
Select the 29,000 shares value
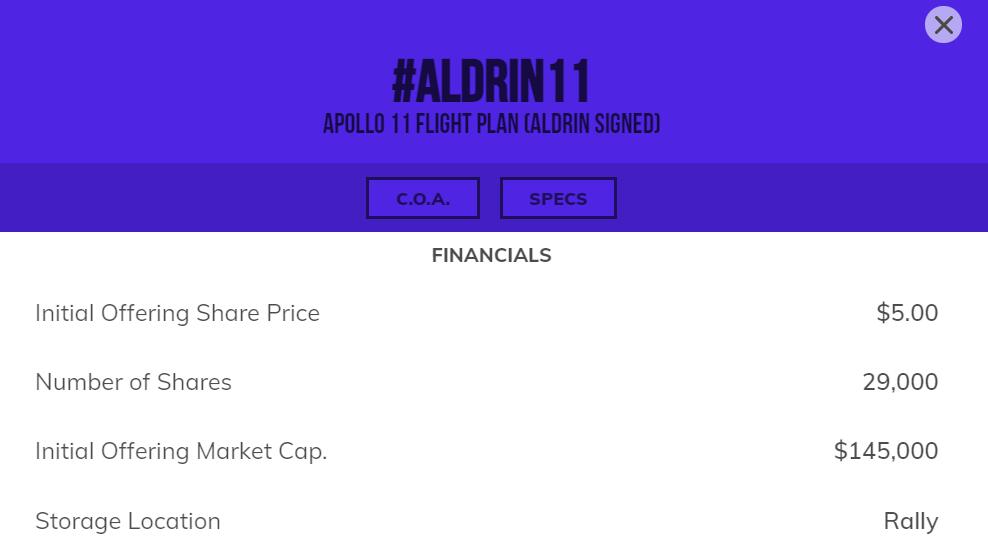(900, 382)
